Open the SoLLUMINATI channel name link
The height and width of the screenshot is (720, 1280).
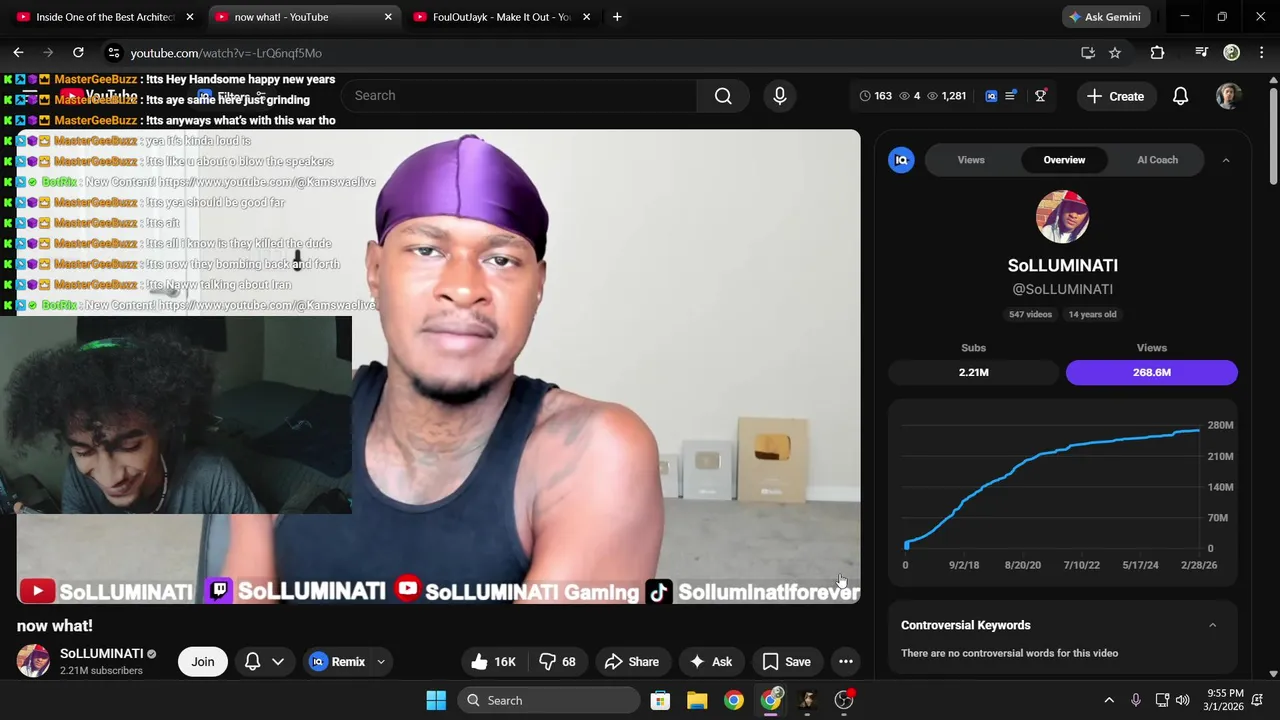click(x=101, y=654)
